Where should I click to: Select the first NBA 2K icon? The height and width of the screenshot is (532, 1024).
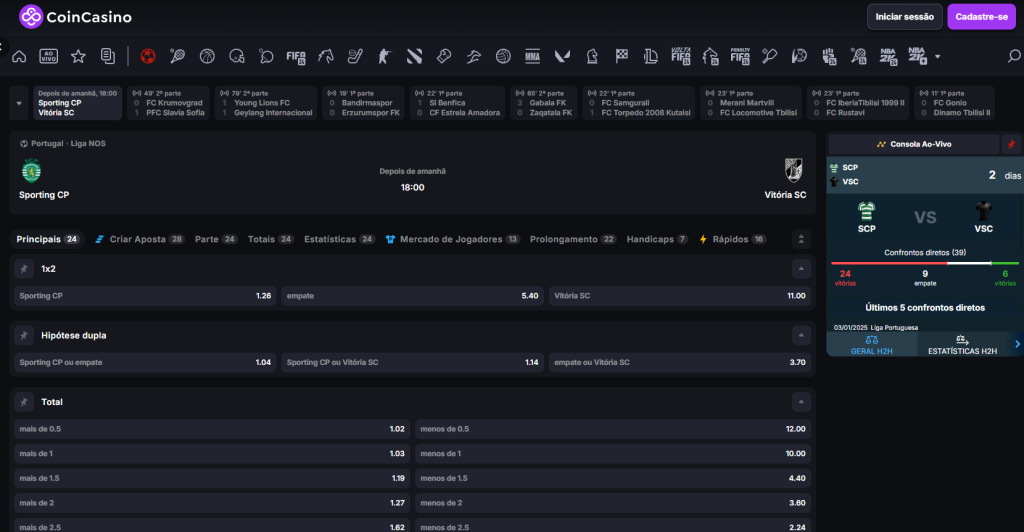pos(888,56)
